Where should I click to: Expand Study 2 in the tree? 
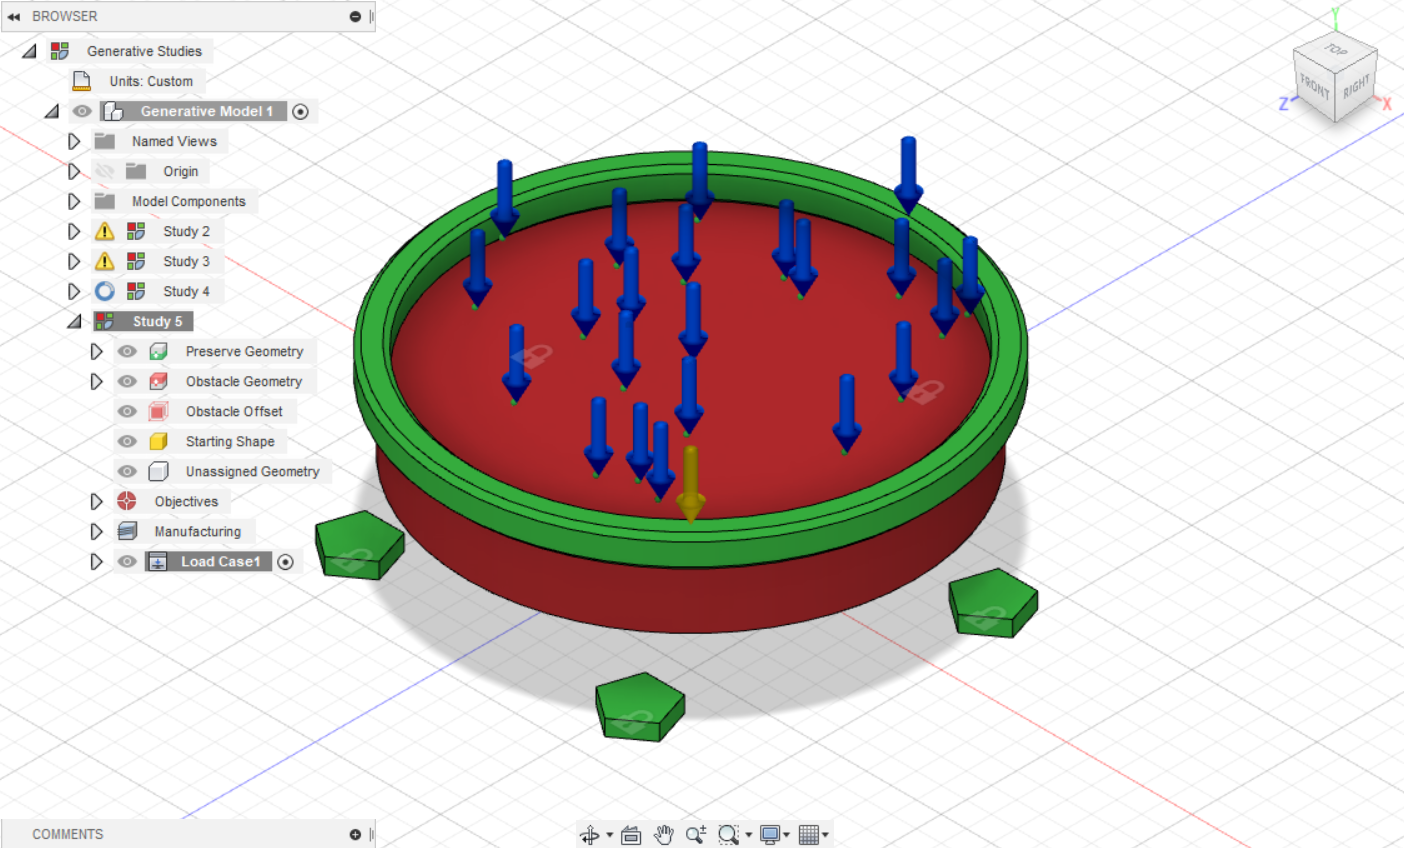74,231
